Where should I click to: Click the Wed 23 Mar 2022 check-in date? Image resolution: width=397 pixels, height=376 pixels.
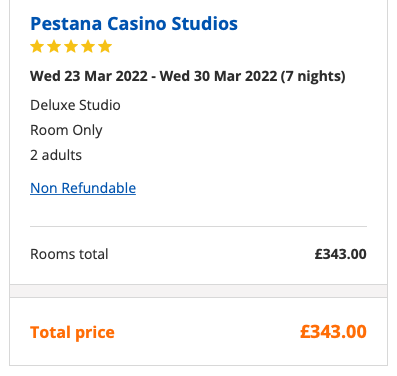(x=89, y=76)
